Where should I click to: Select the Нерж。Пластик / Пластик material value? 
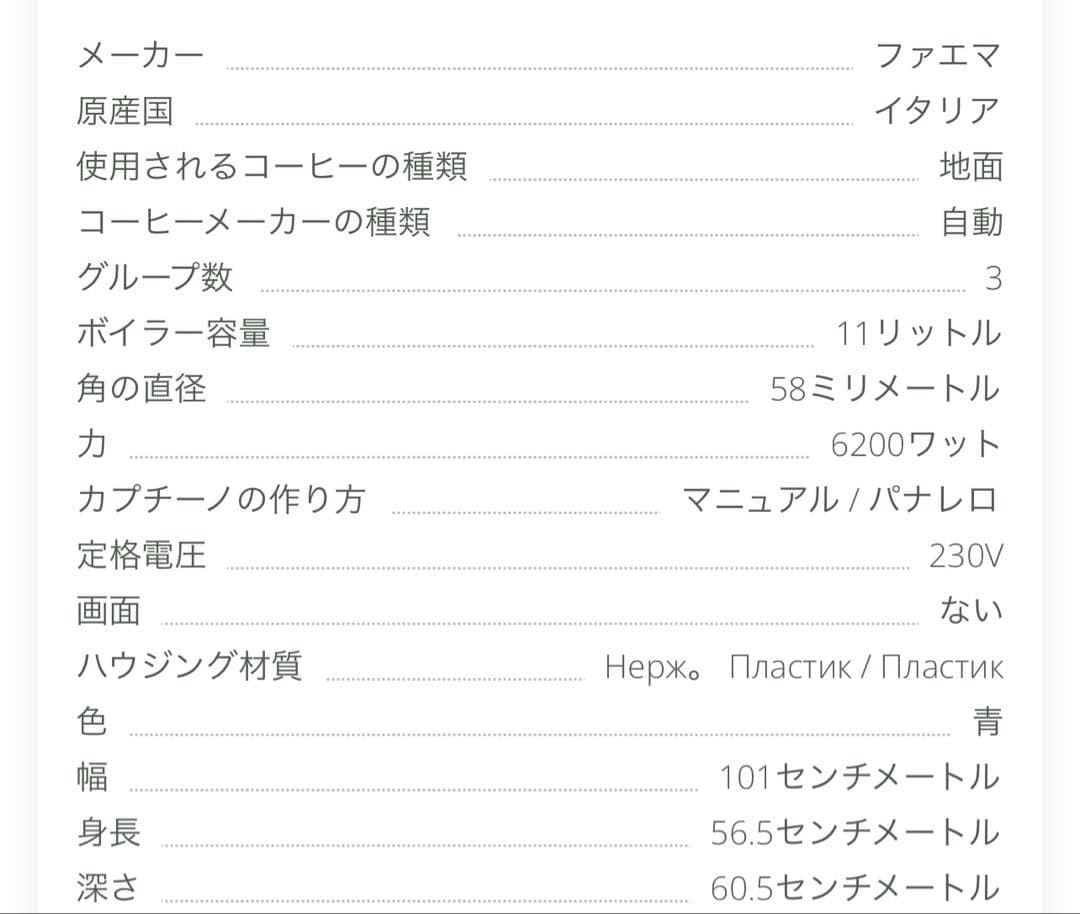803,666
